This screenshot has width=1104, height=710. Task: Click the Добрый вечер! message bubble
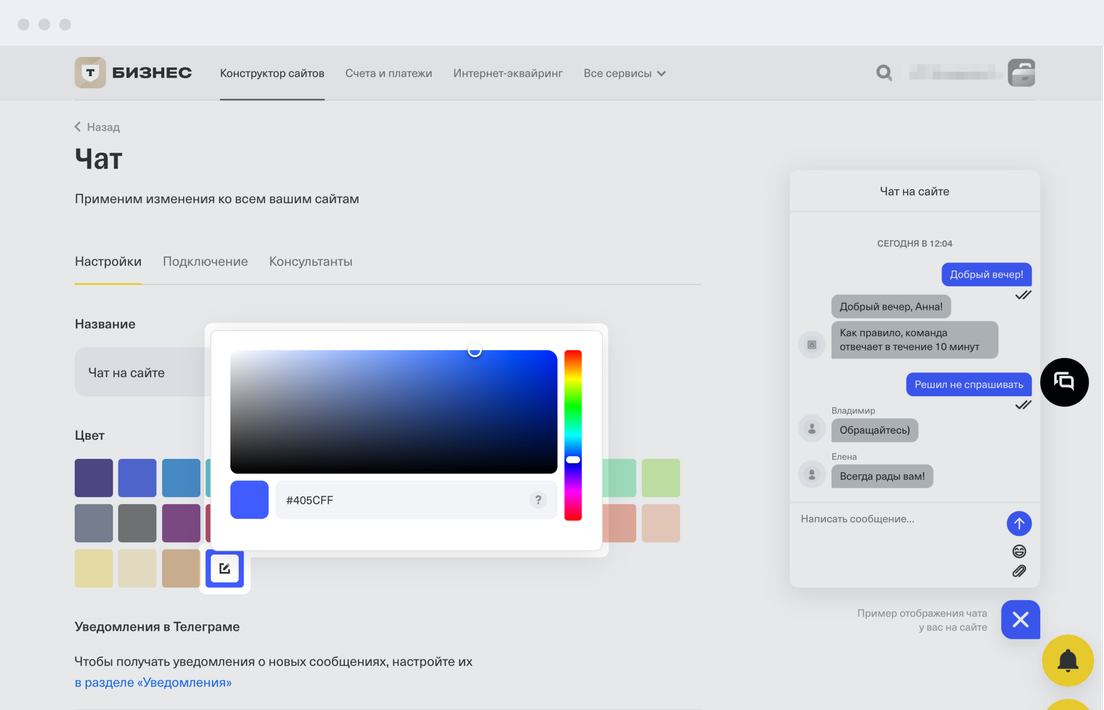pos(986,274)
